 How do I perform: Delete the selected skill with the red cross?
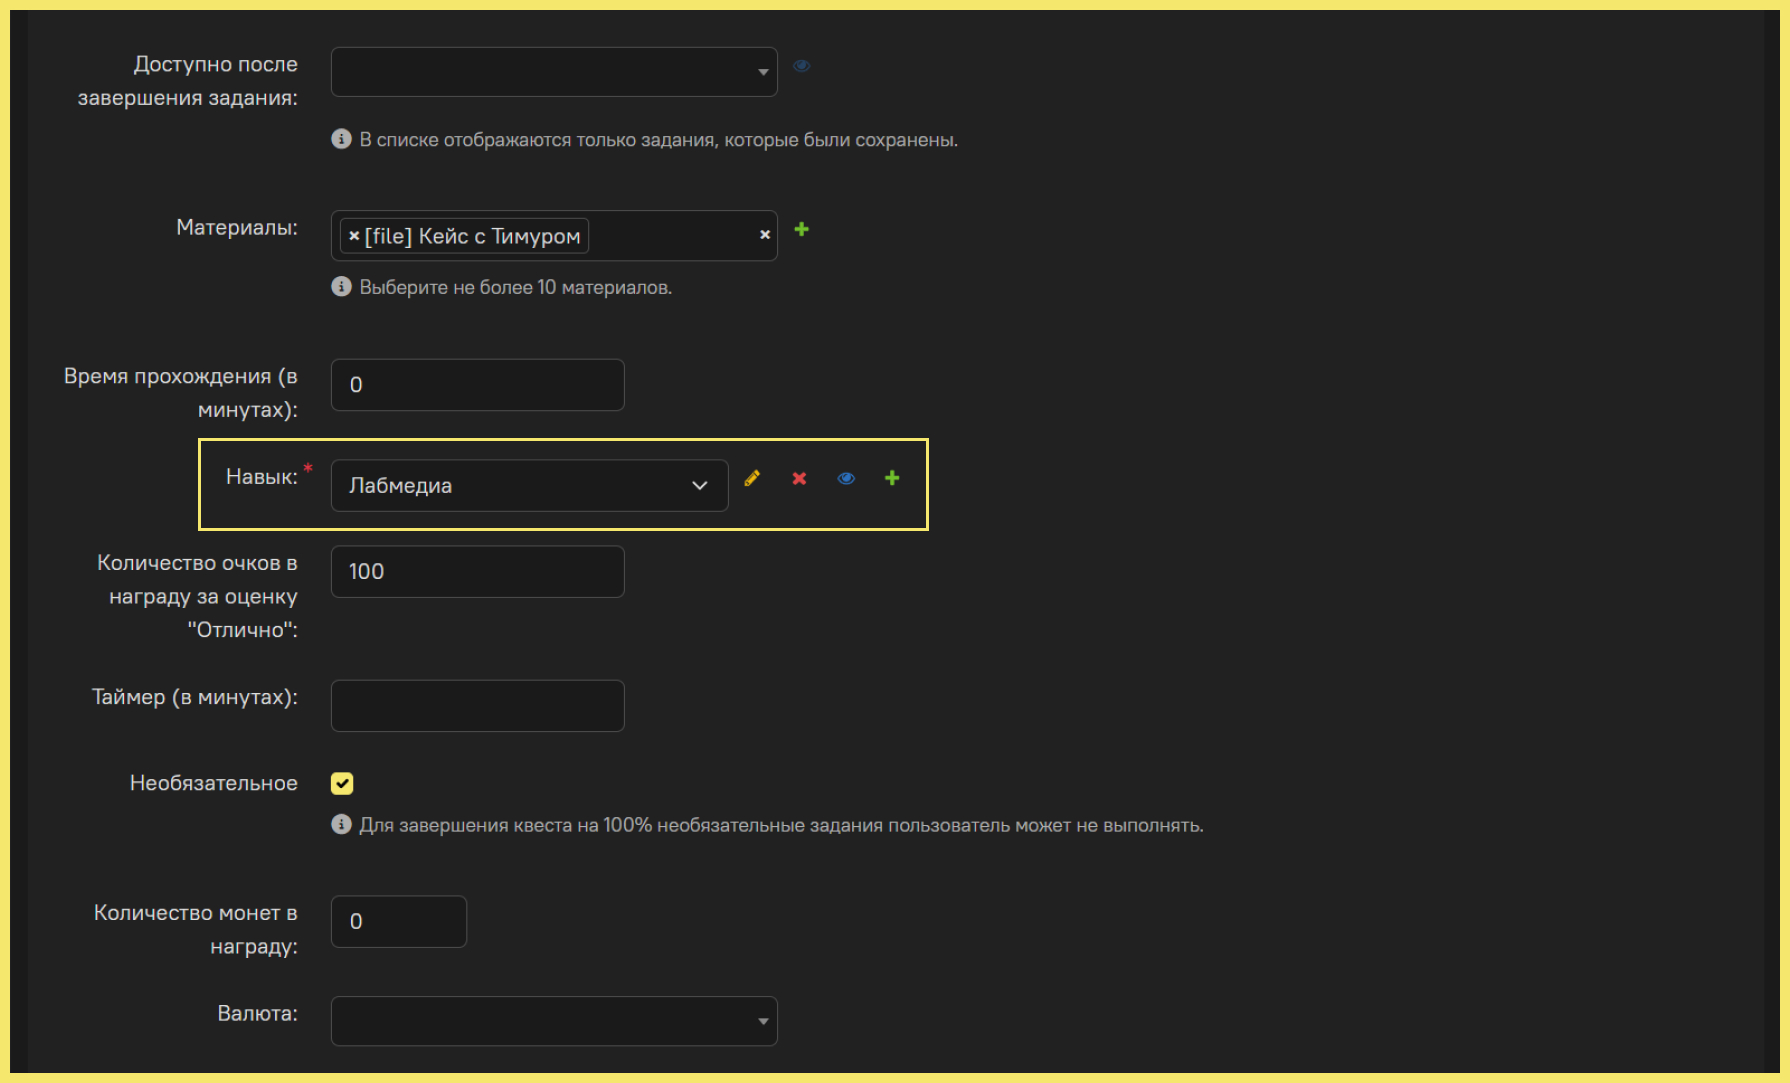pos(799,478)
